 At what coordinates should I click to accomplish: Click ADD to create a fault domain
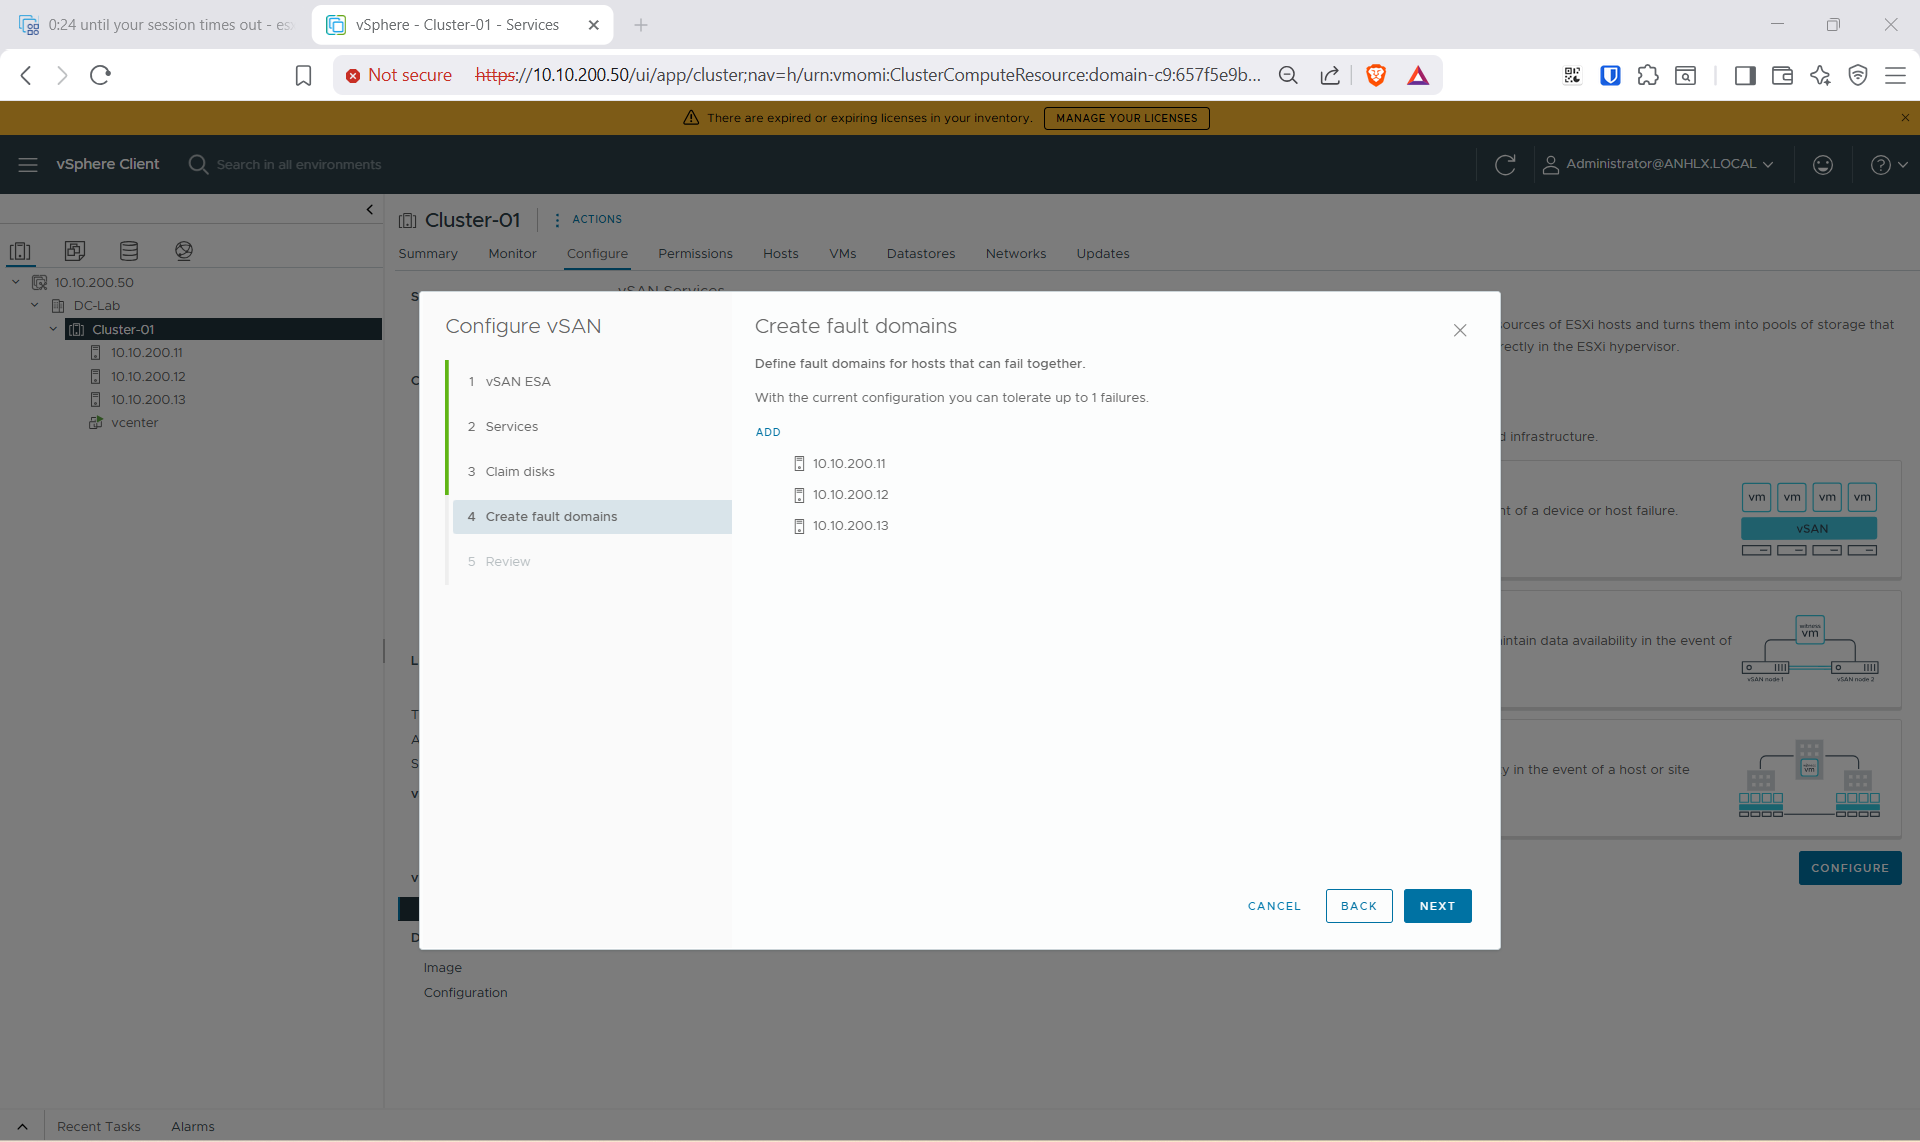pos(768,432)
